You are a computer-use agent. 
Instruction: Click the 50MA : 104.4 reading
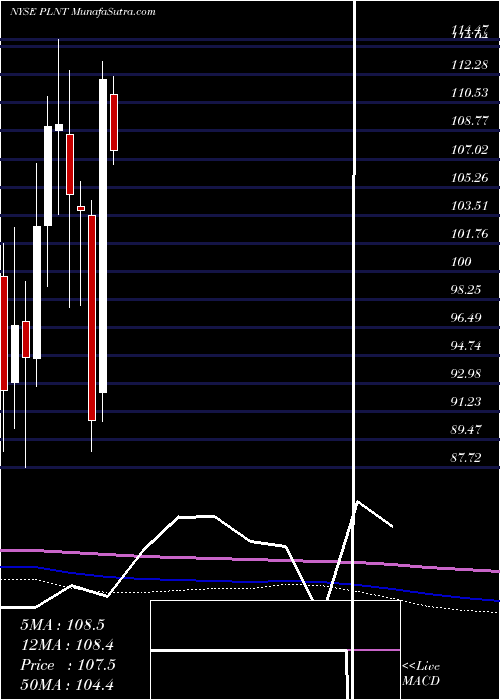point(69,685)
